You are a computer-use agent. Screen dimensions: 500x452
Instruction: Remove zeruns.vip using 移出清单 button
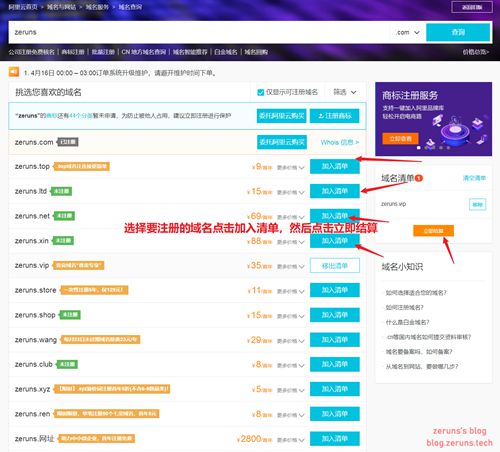coord(335,266)
